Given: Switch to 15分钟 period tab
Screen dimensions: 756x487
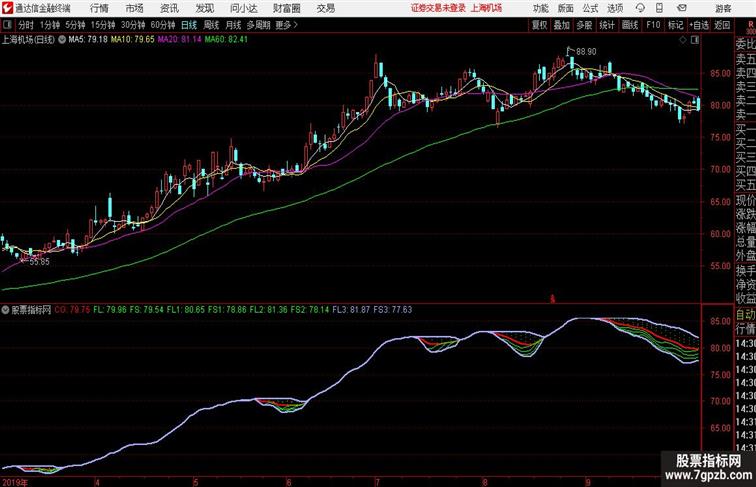Looking at the screenshot, I should point(103,25).
